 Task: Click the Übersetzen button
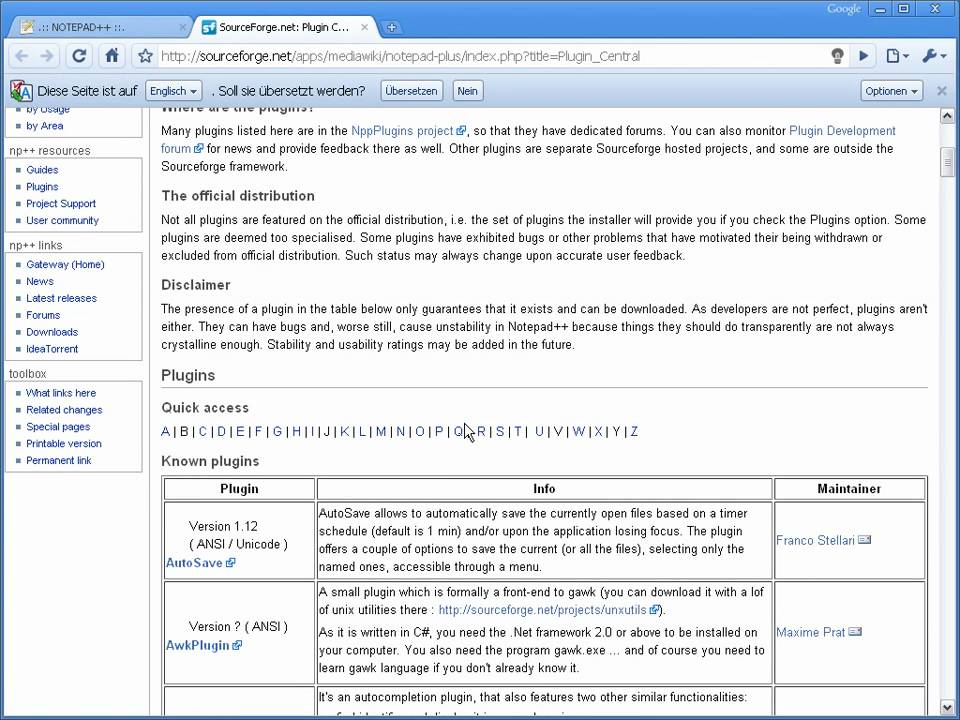411,91
